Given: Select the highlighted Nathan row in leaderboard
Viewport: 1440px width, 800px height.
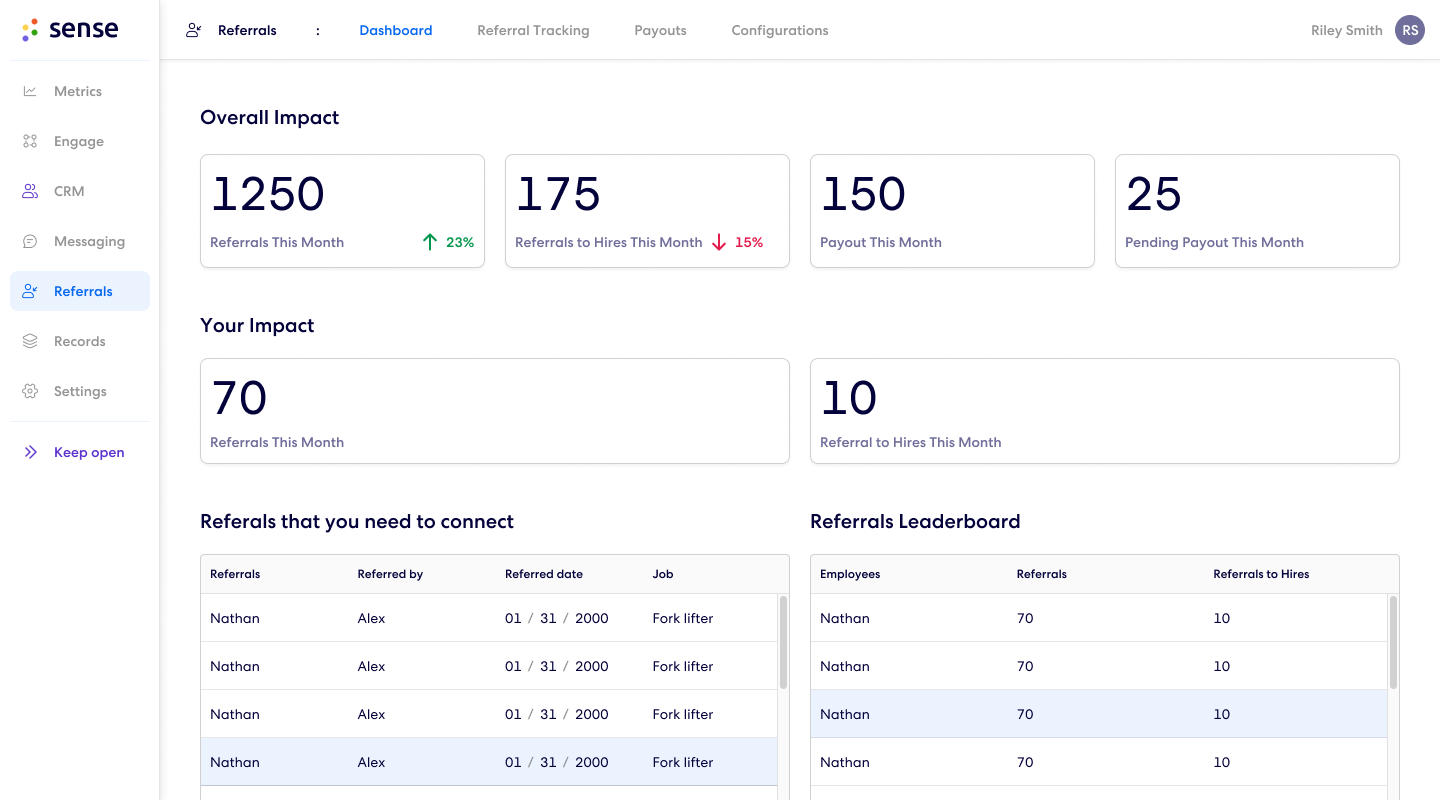Looking at the screenshot, I should click(1098, 714).
